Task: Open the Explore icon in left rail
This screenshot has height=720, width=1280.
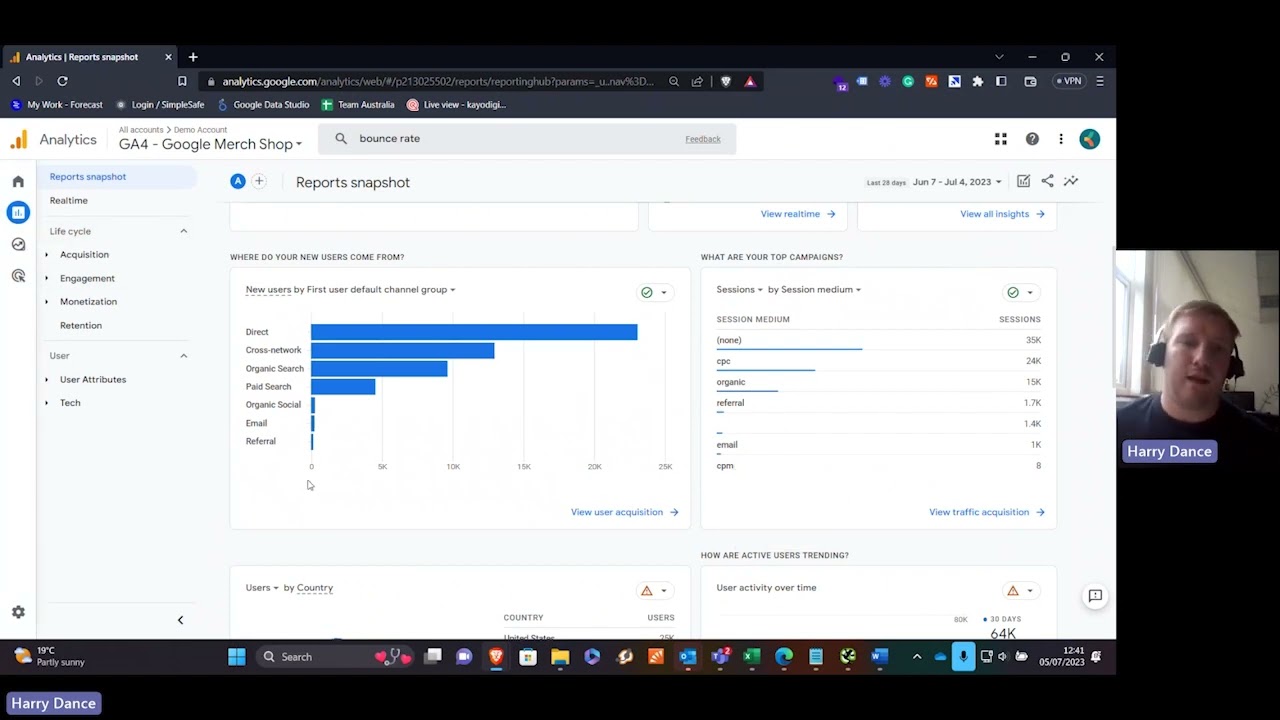Action: (x=18, y=244)
